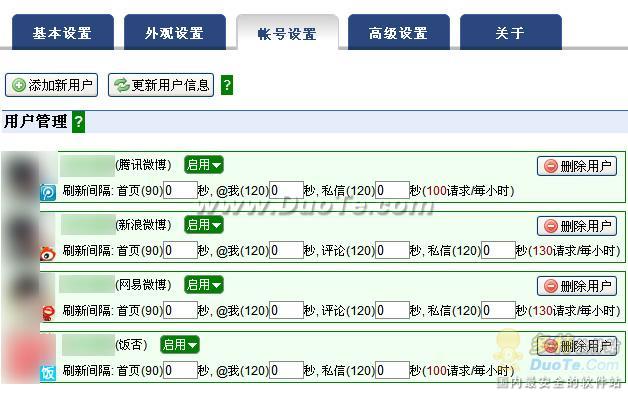The image size is (628, 409).
Task: Go to the 高级设置 tab
Action: (x=397, y=33)
